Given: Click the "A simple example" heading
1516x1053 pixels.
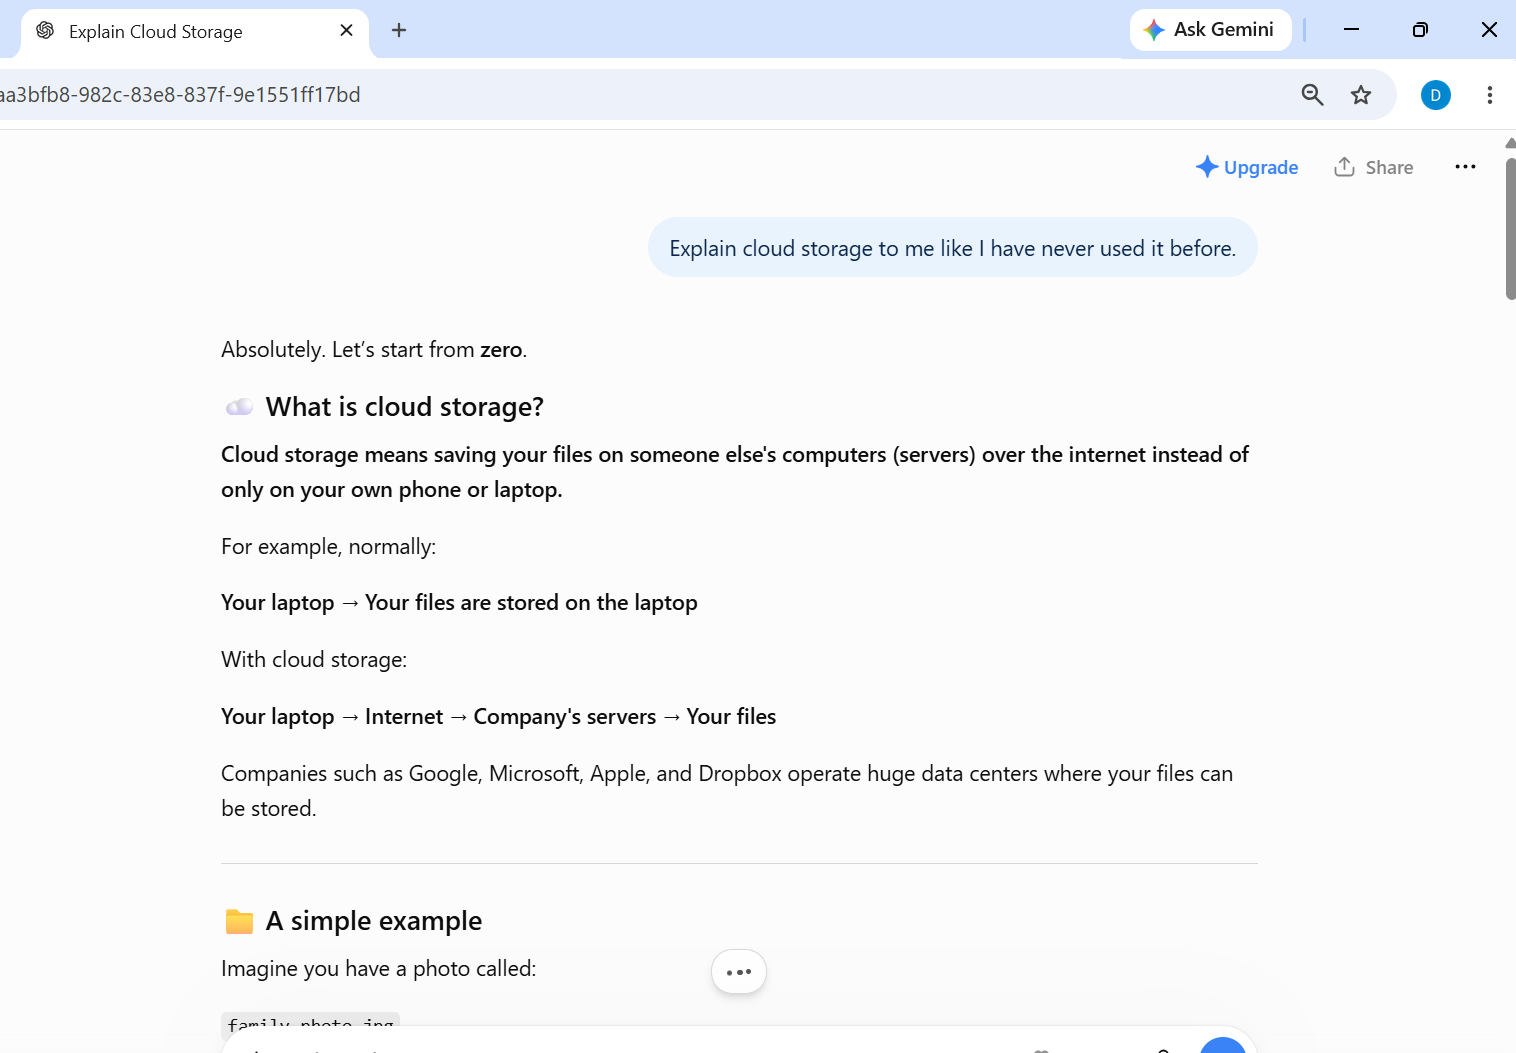Looking at the screenshot, I should [374, 921].
